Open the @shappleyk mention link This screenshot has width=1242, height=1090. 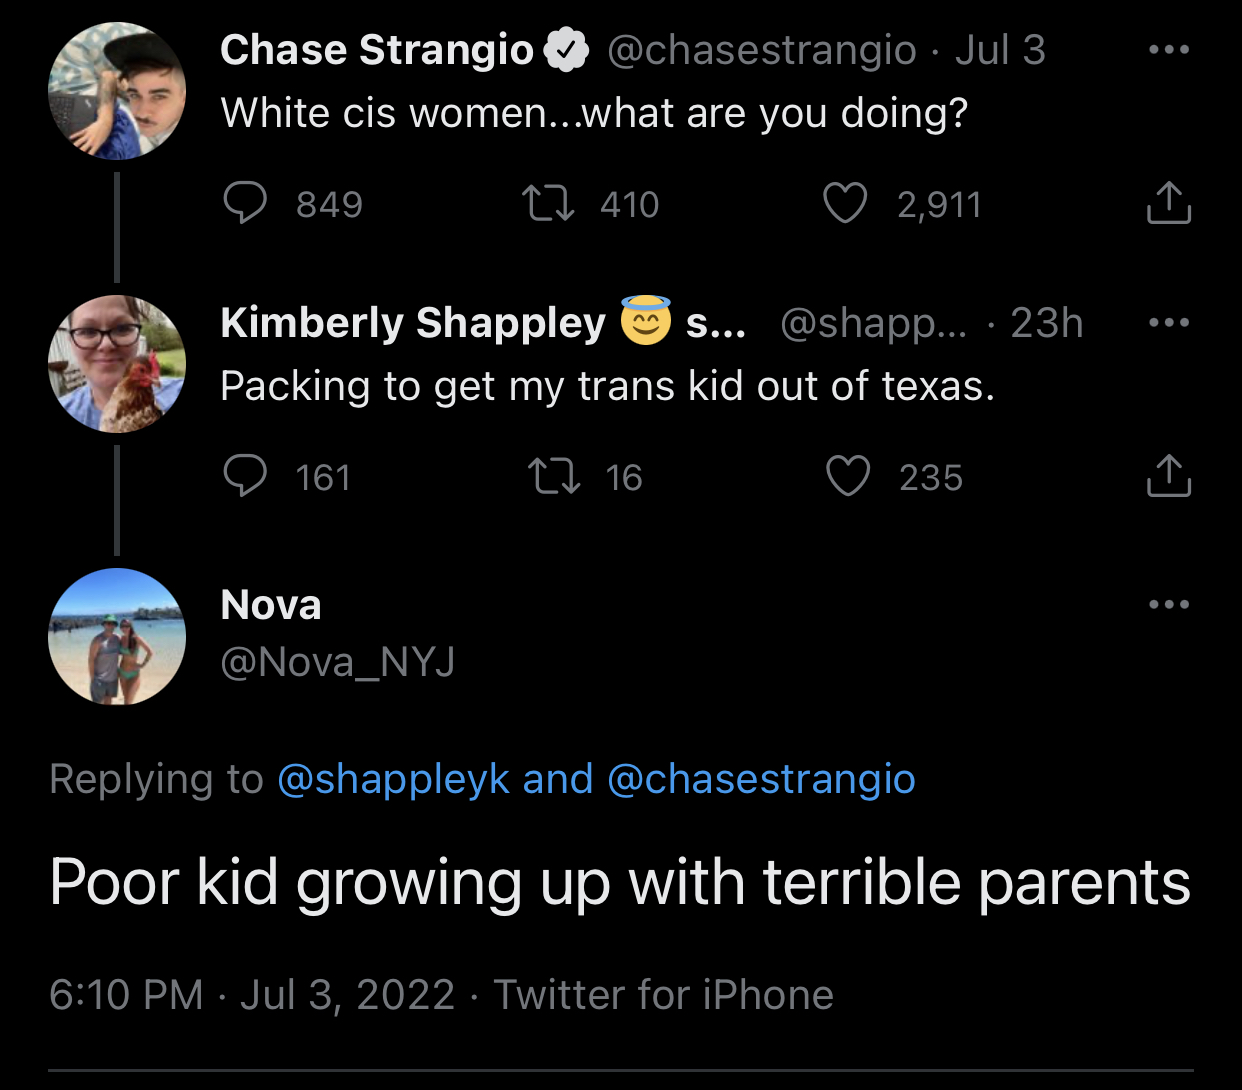pyautogui.click(x=393, y=779)
